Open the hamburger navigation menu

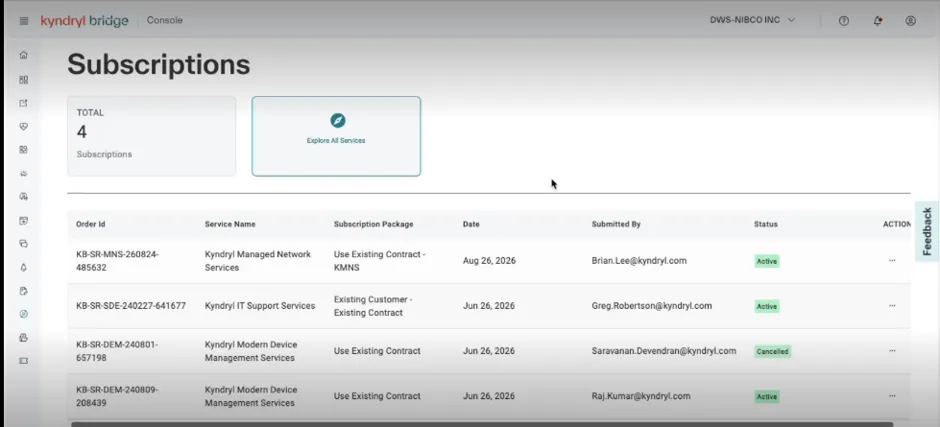(x=24, y=21)
